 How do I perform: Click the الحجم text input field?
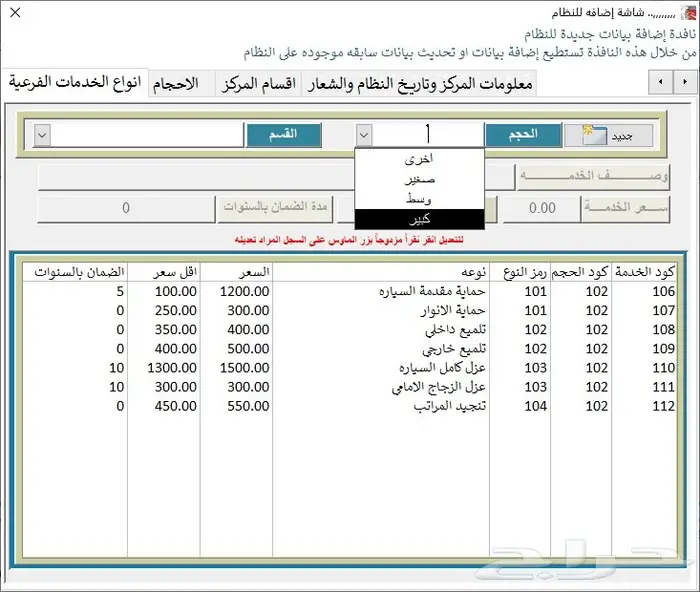[428, 135]
